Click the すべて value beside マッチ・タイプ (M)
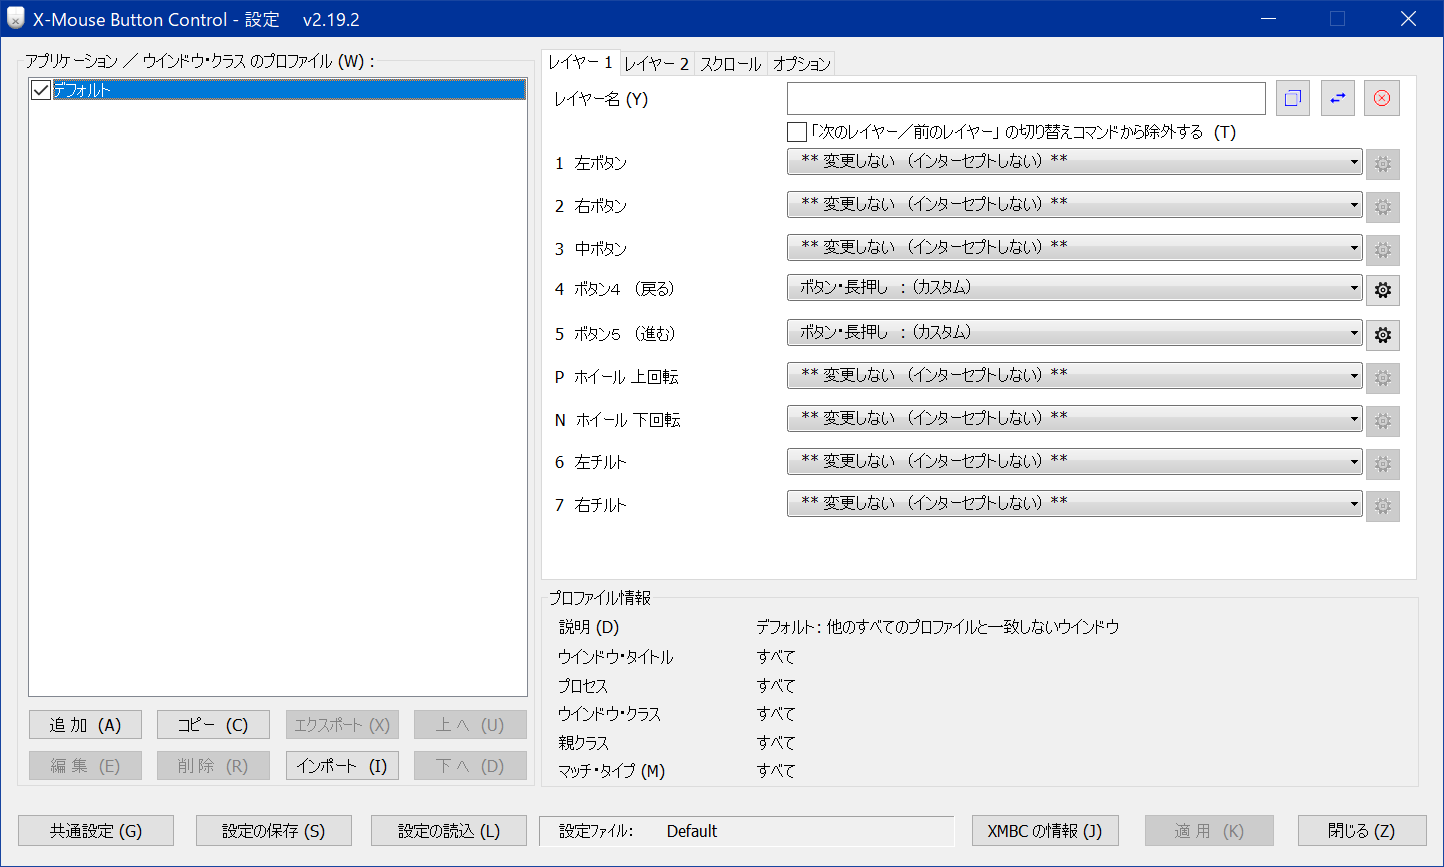The width and height of the screenshot is (1444, 867). click(776, 771)
